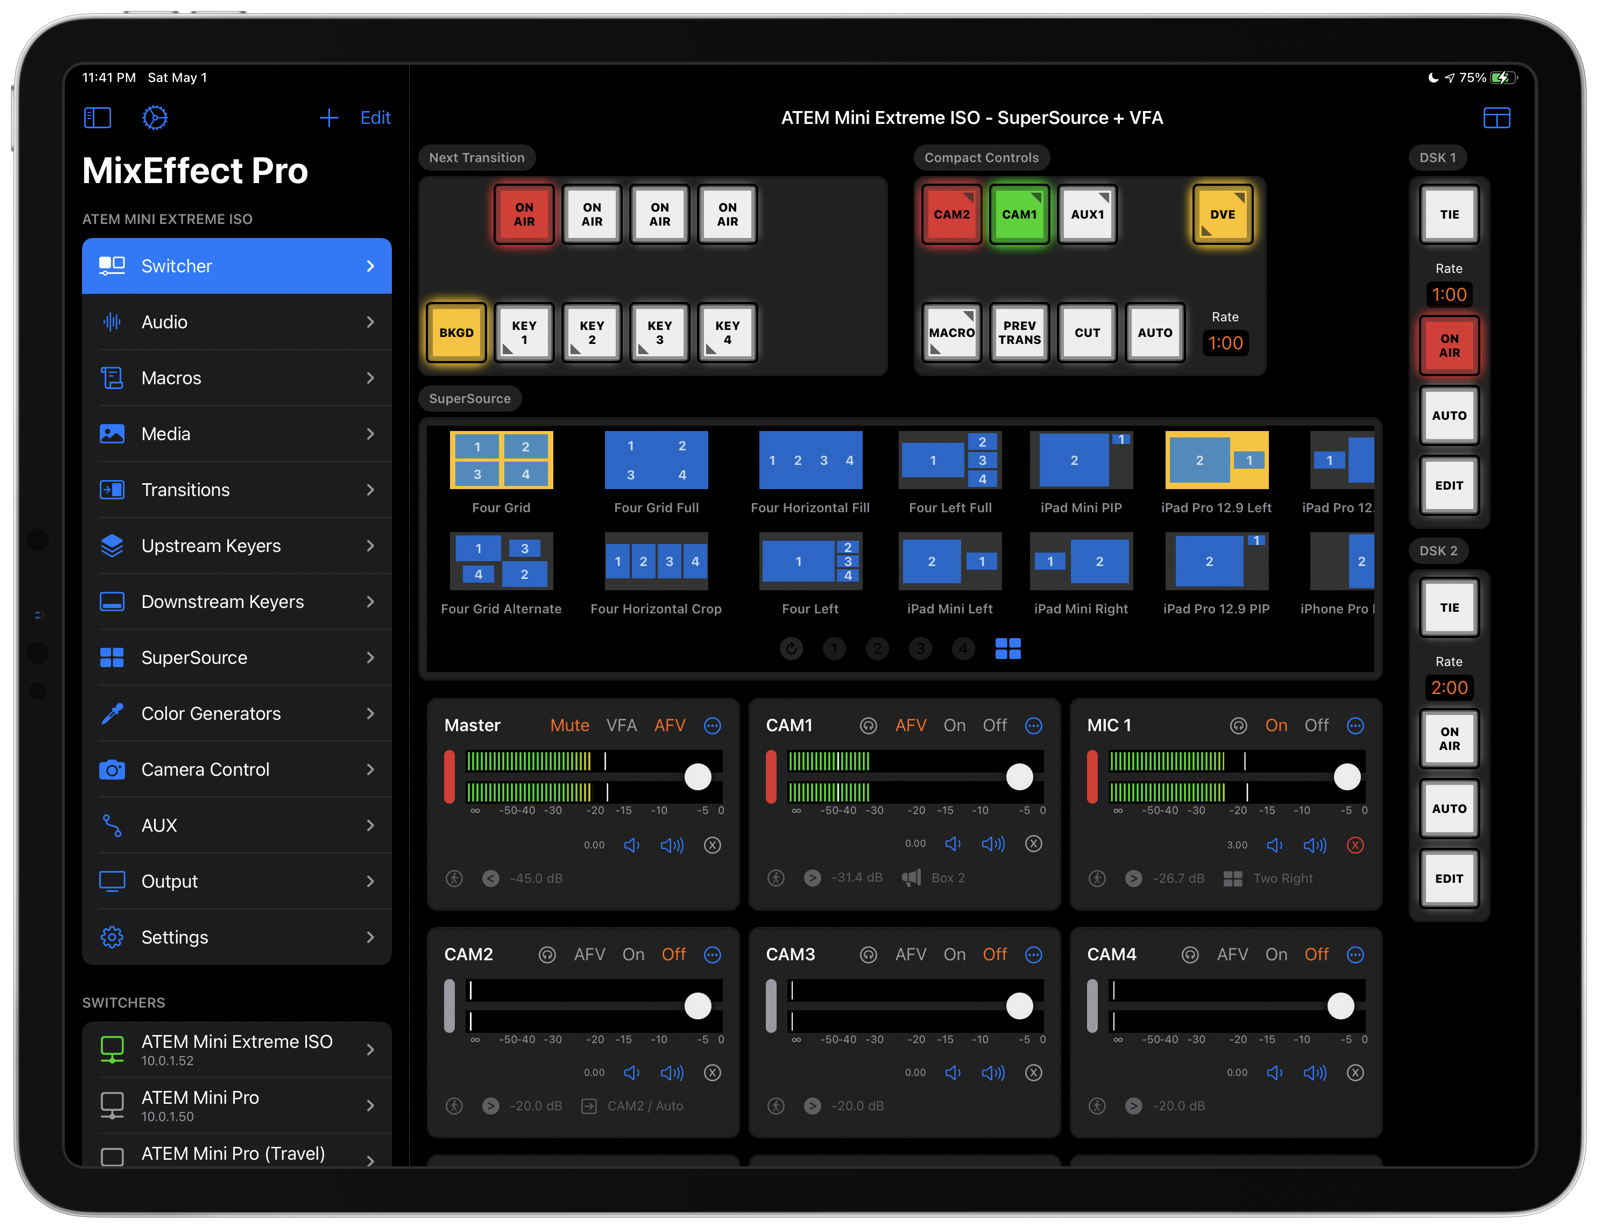Expand the CAM1 dynamics disclosure arrow
The height and width of the screenshot is (1231, 1600).
pos(812,878)
